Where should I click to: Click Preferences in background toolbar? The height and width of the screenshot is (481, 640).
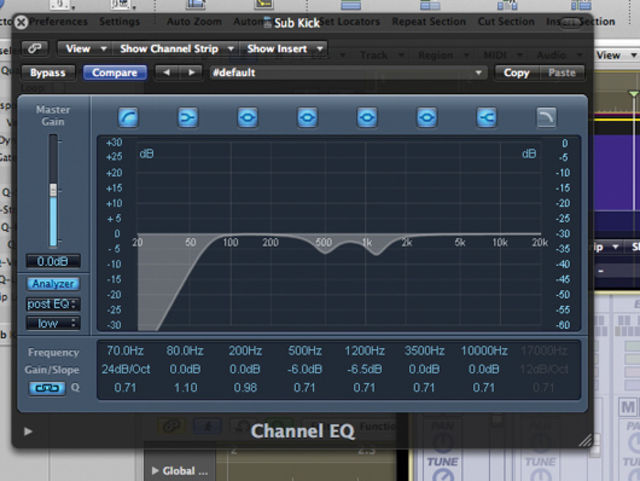pyautogui.click(x=58, y=21)
